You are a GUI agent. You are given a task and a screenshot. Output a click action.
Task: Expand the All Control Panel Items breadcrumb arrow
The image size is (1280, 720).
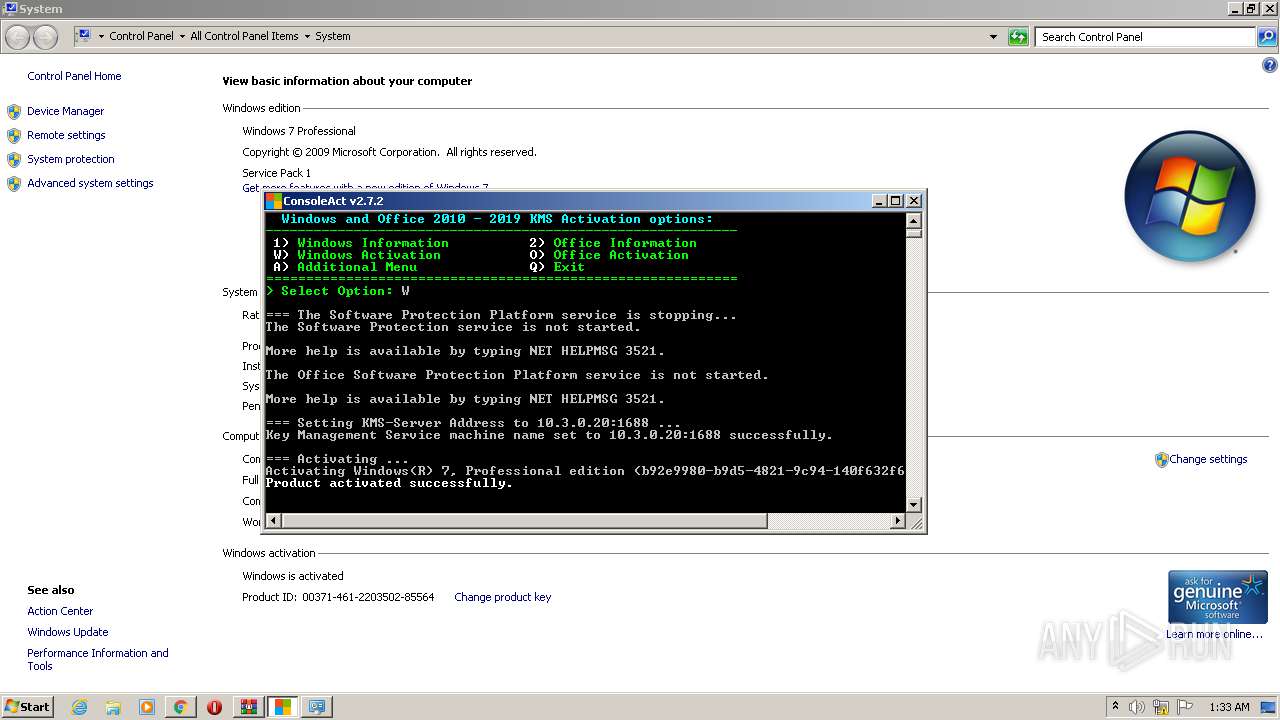tap(307, 36)
